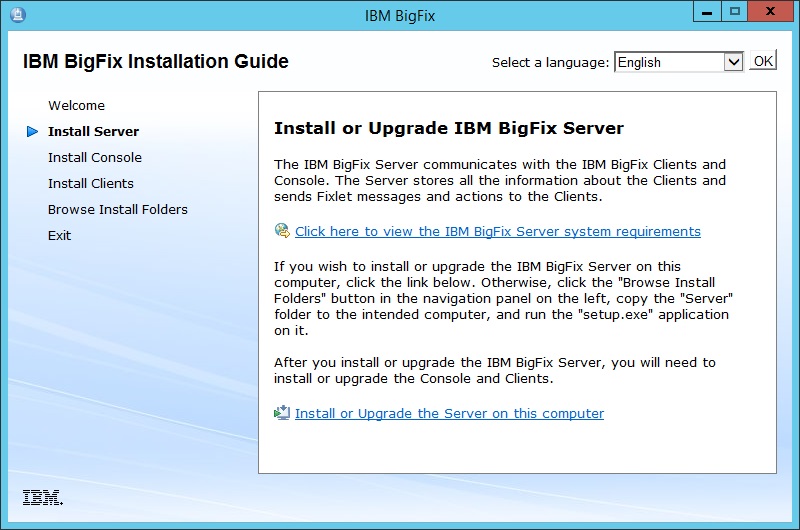This screenshot has width=800, height=530.
Task: Click the installer icon beside Install or Upgrade link
Action: pos(282,413)
